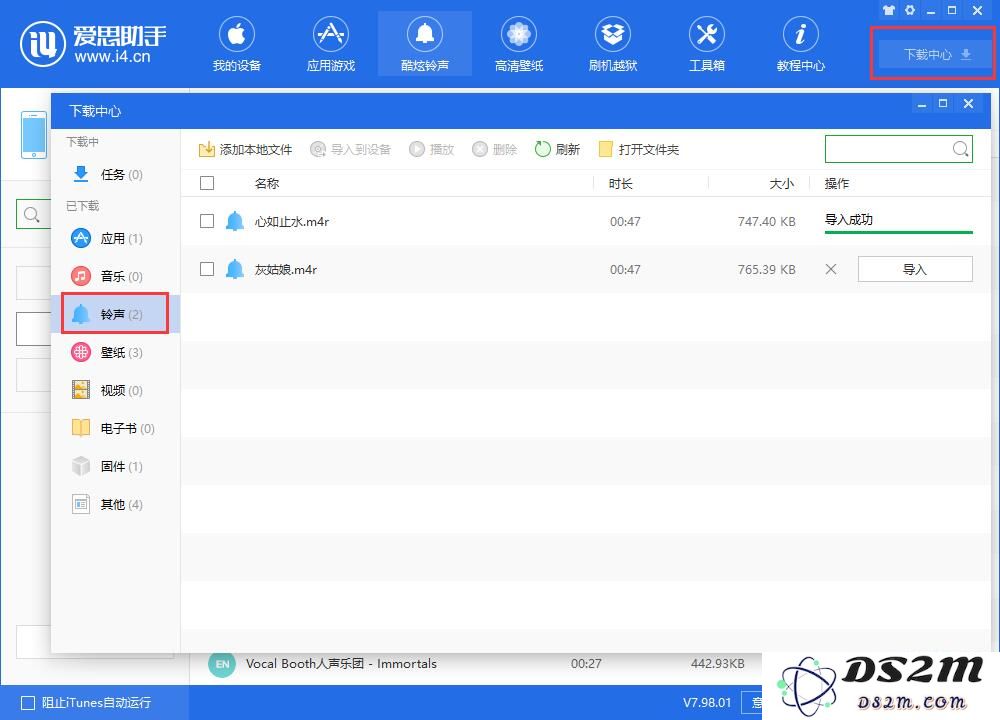Select 铃声 (2) category
The height and width of the screenshot is (720, 1000).
click(x=115, y=314)
